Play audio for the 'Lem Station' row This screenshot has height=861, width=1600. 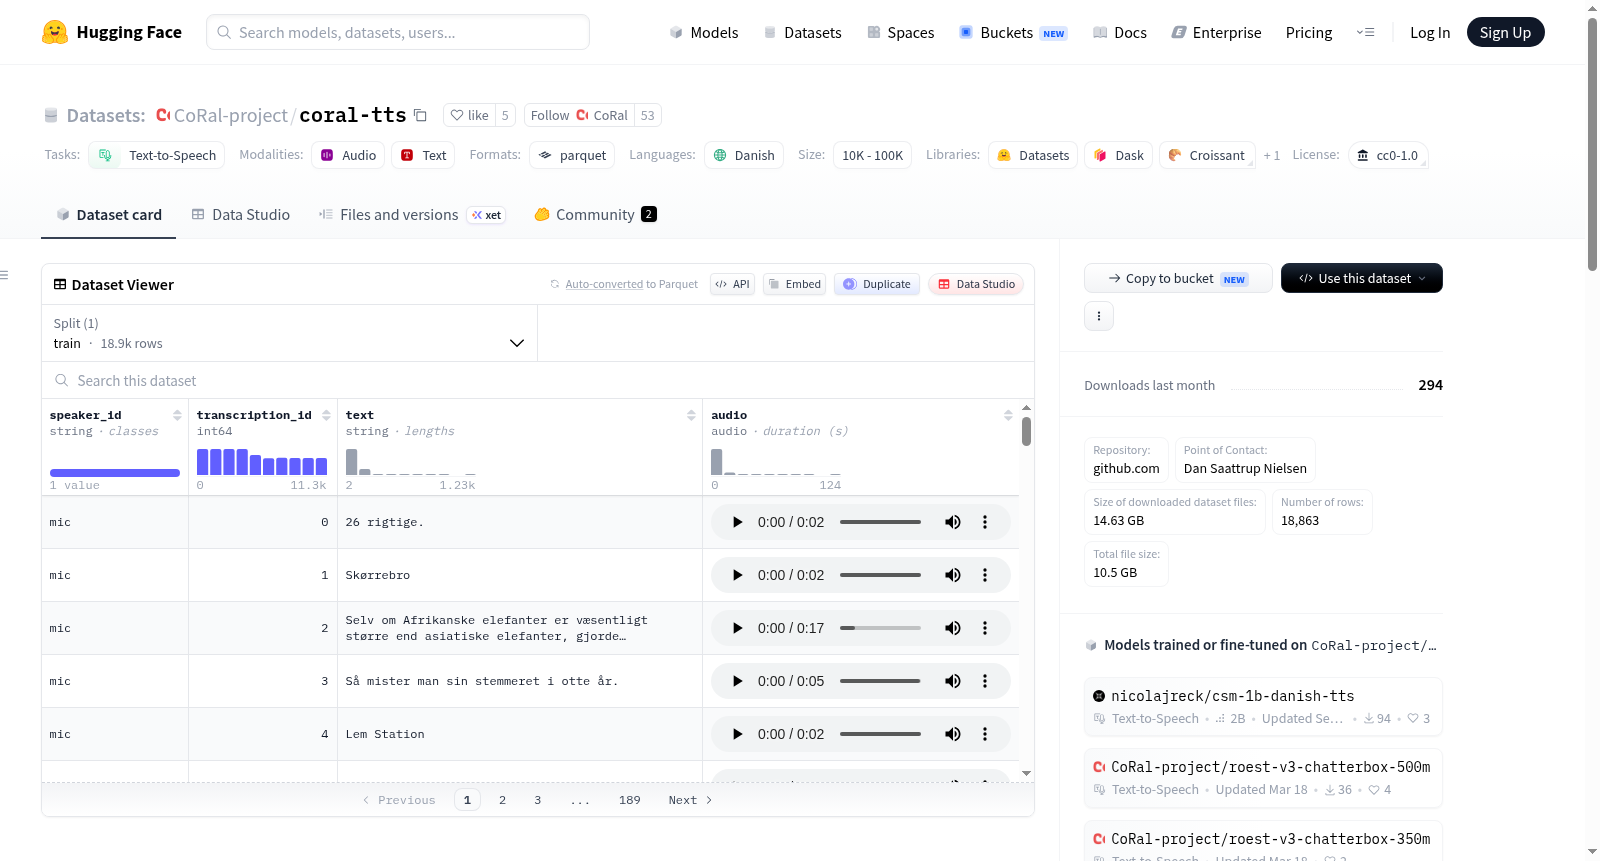point(737,734)
